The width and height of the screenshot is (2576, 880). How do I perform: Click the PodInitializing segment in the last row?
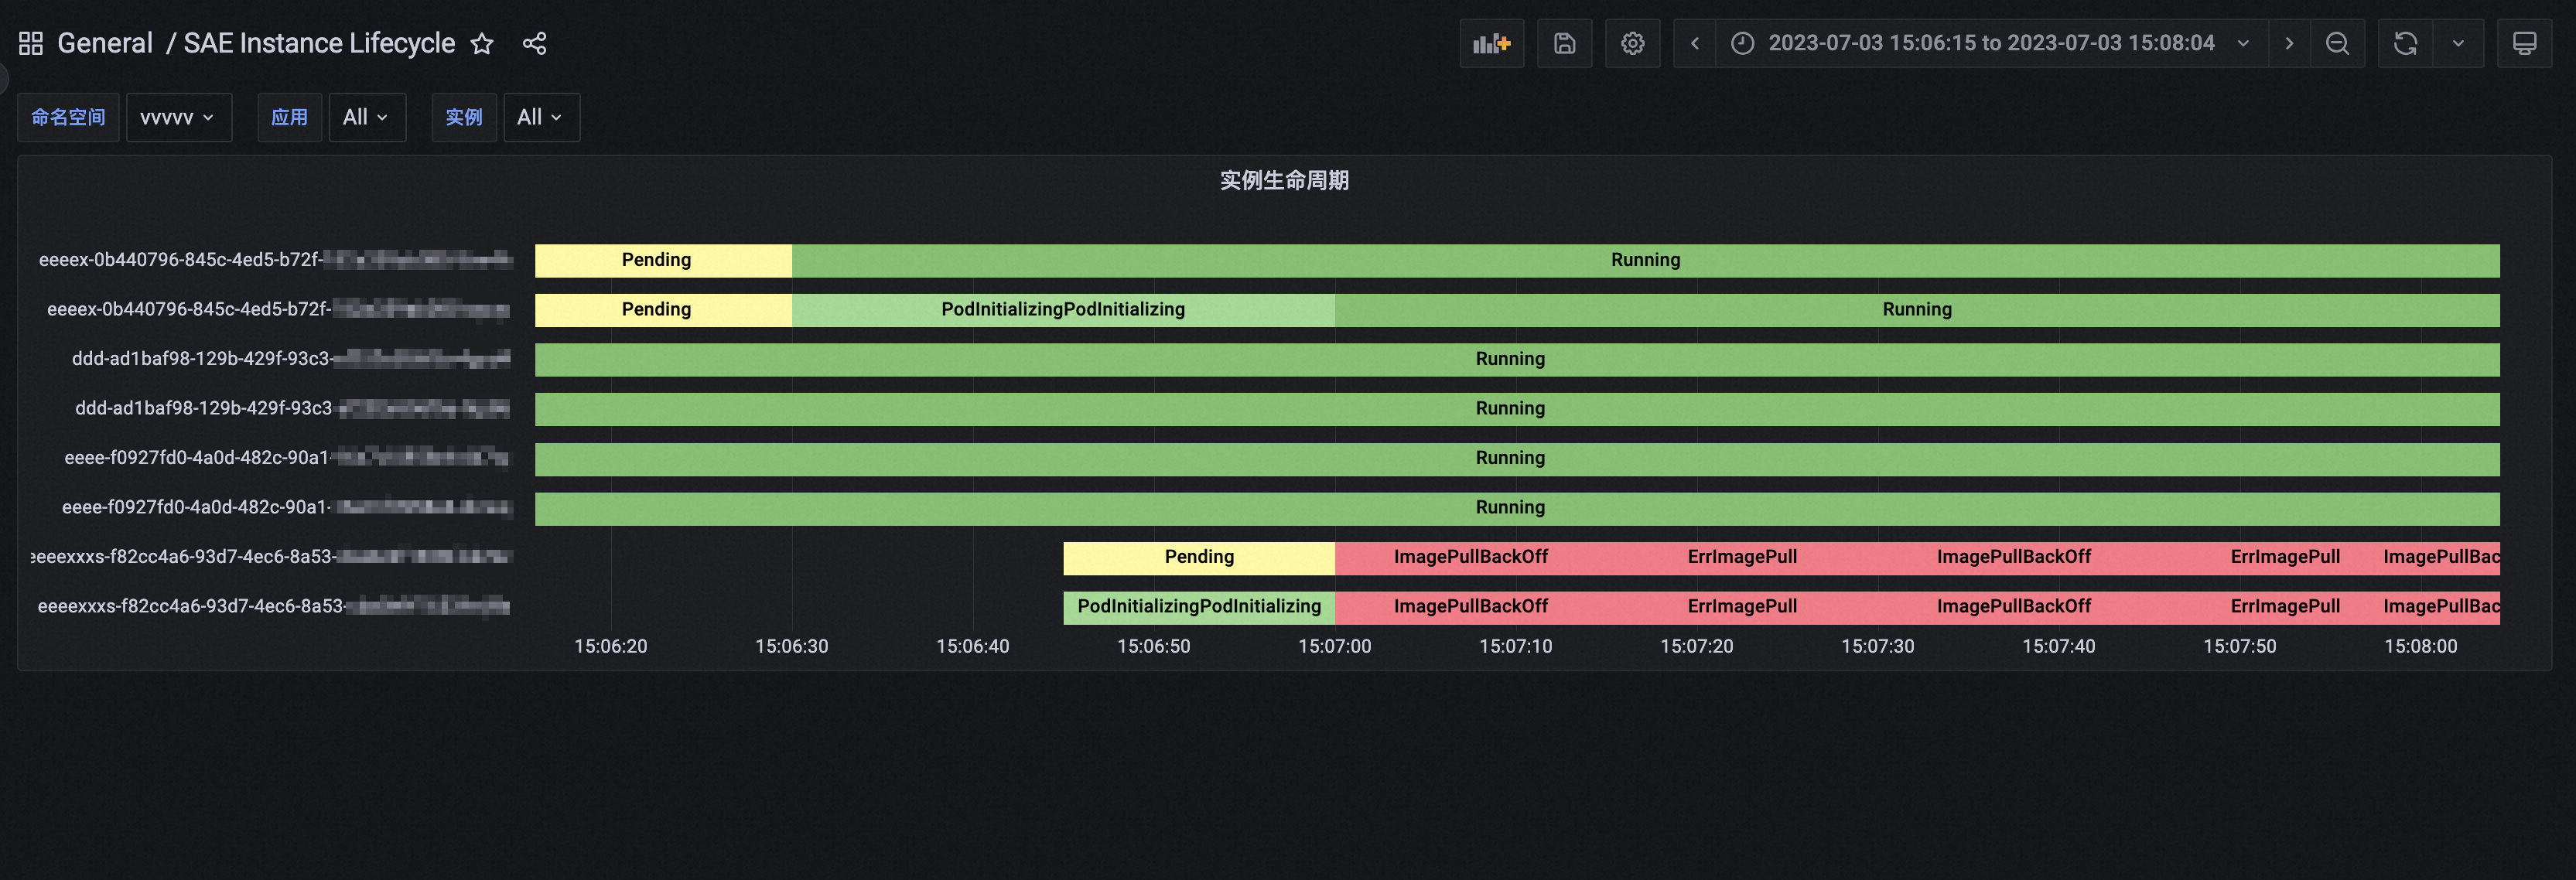(x=1199, y=607)
